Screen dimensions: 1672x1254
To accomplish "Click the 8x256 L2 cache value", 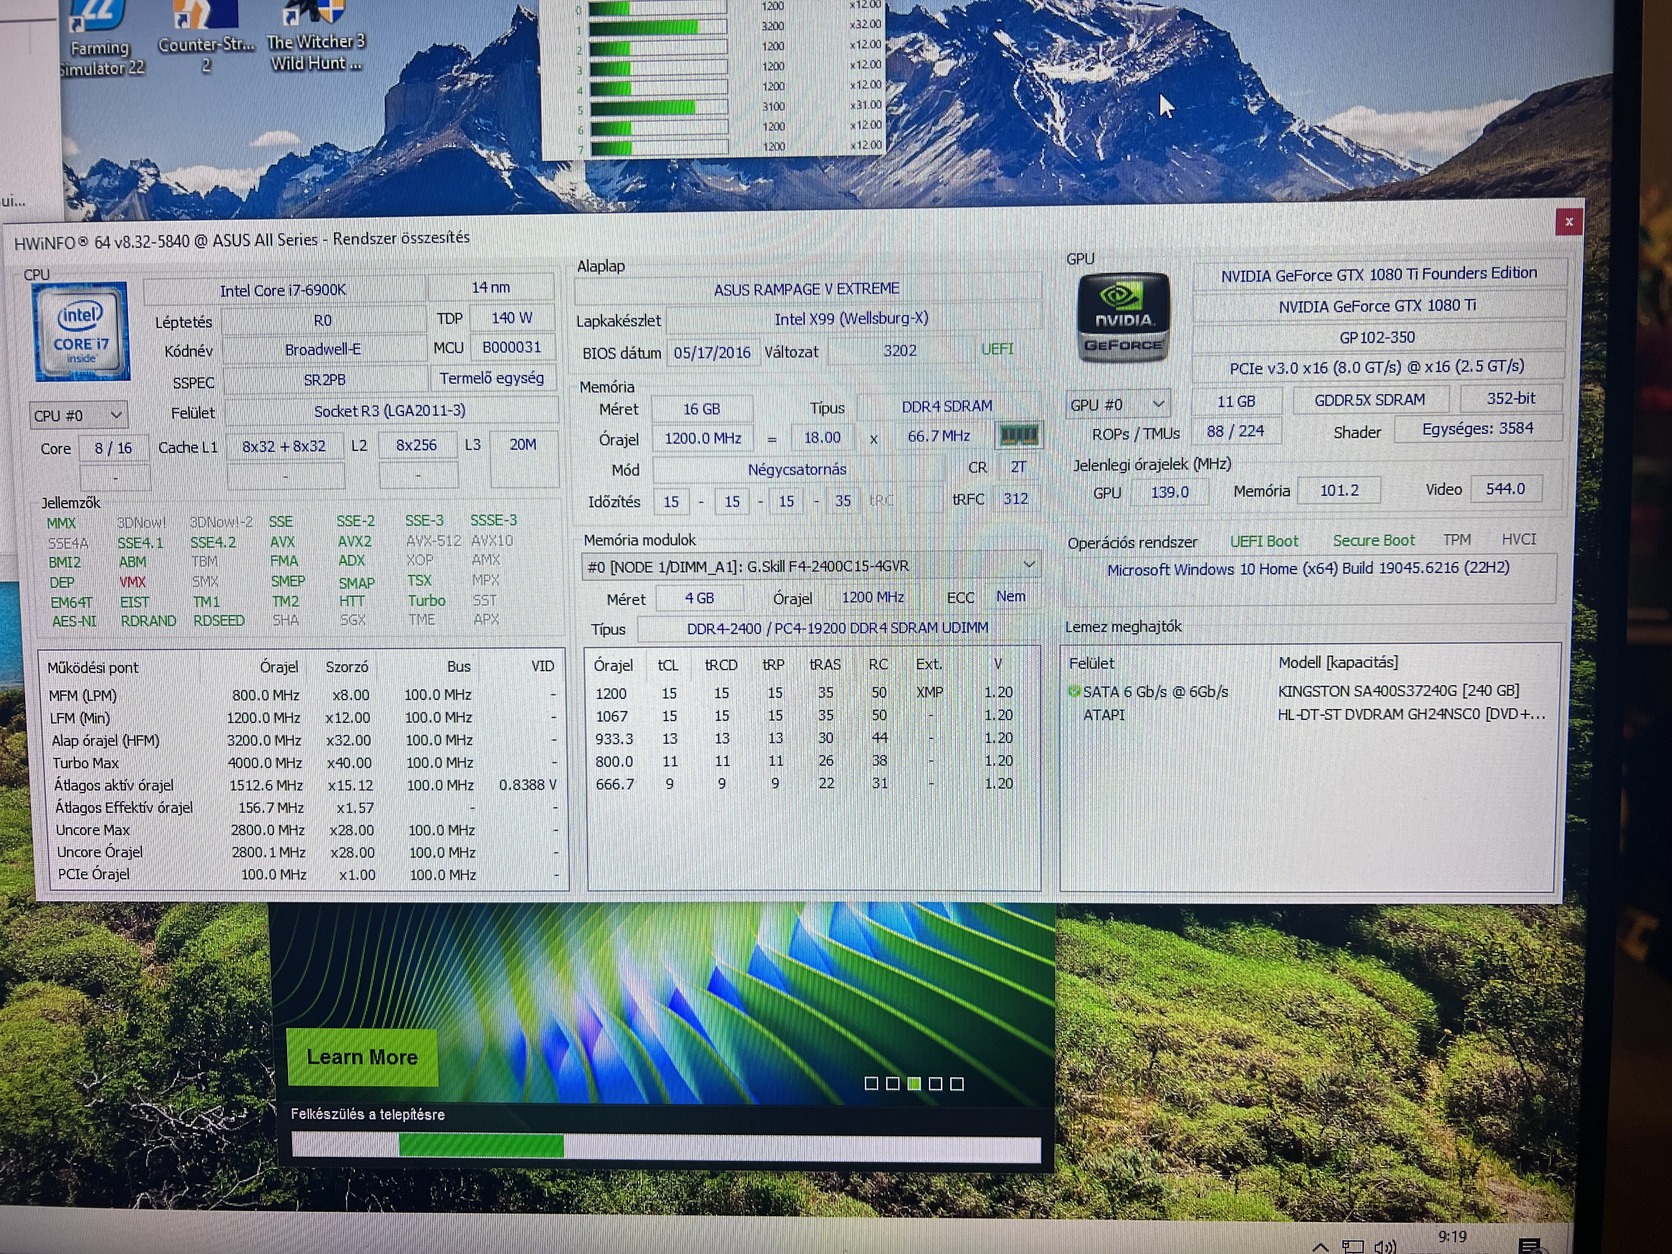I will (x=416, y=445).
